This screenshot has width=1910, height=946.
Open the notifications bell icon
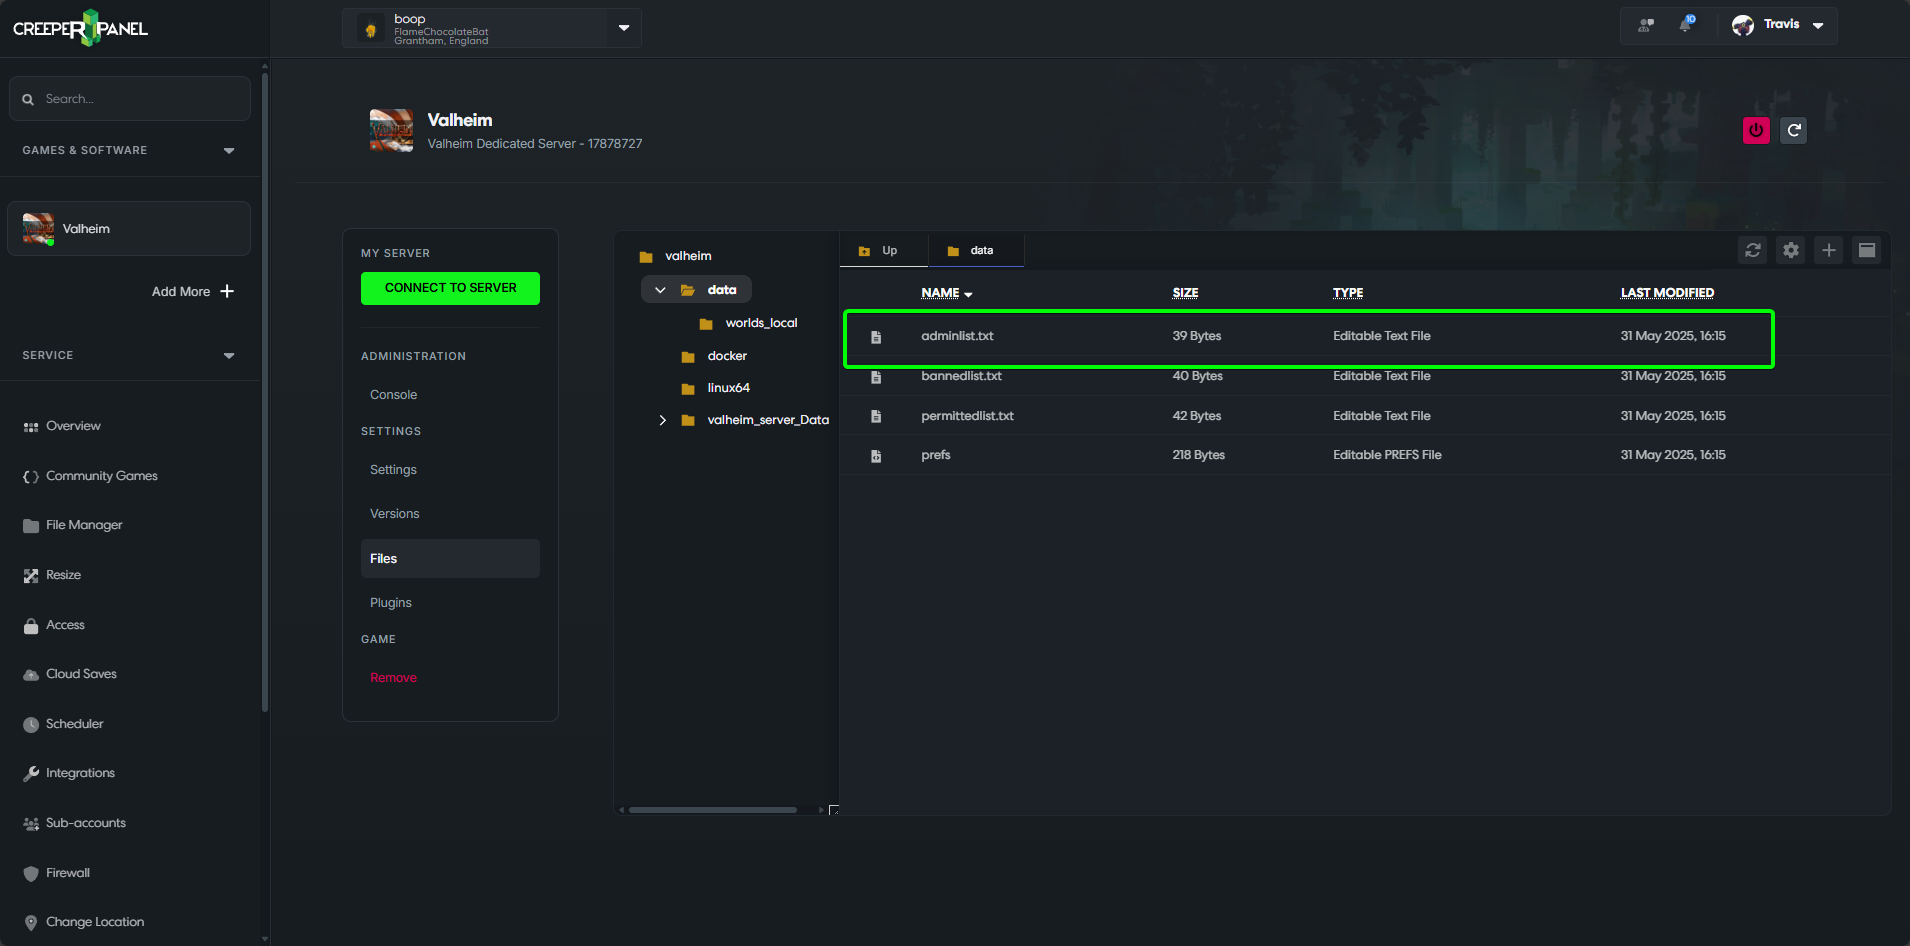pos(1686,25)
